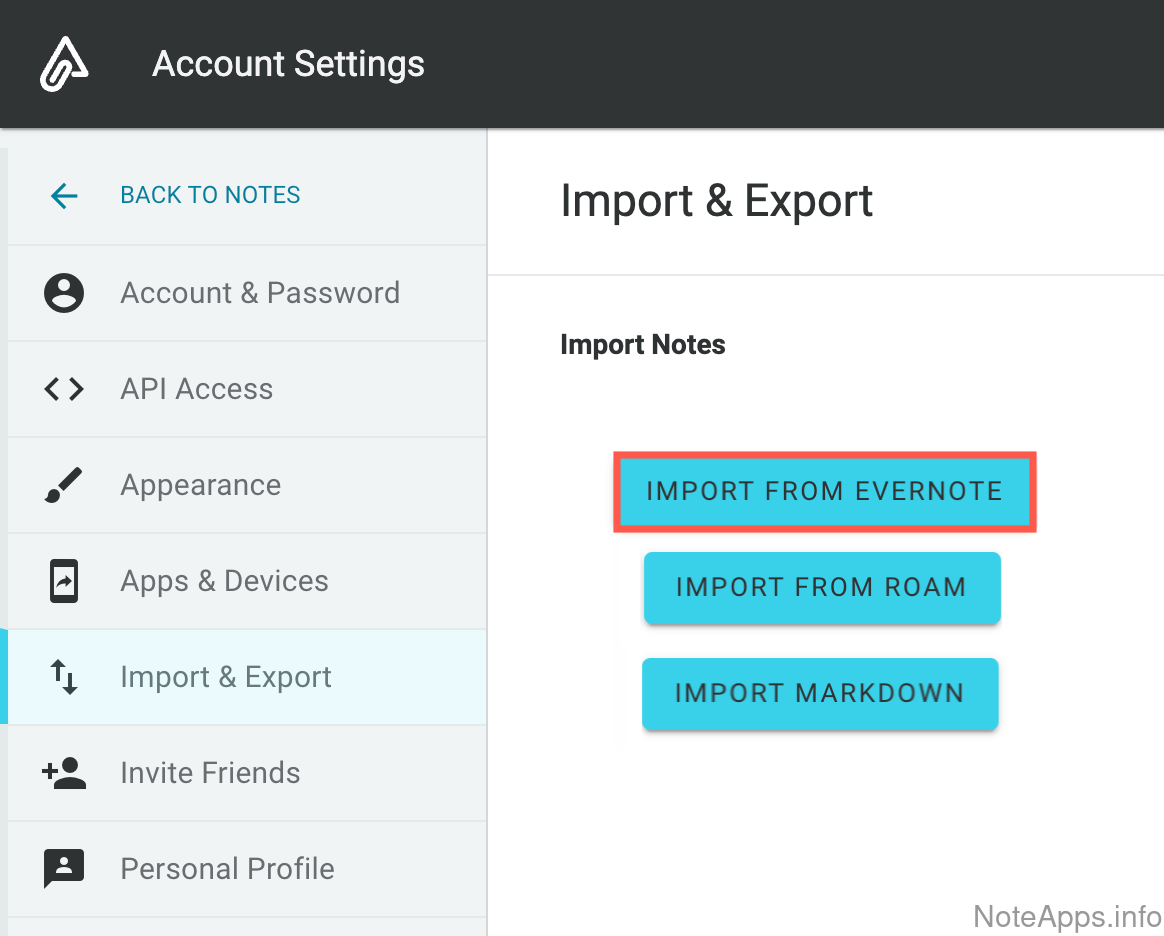1164x936 pixels.
Task: Click the back arrow icon
Action: 64,196
